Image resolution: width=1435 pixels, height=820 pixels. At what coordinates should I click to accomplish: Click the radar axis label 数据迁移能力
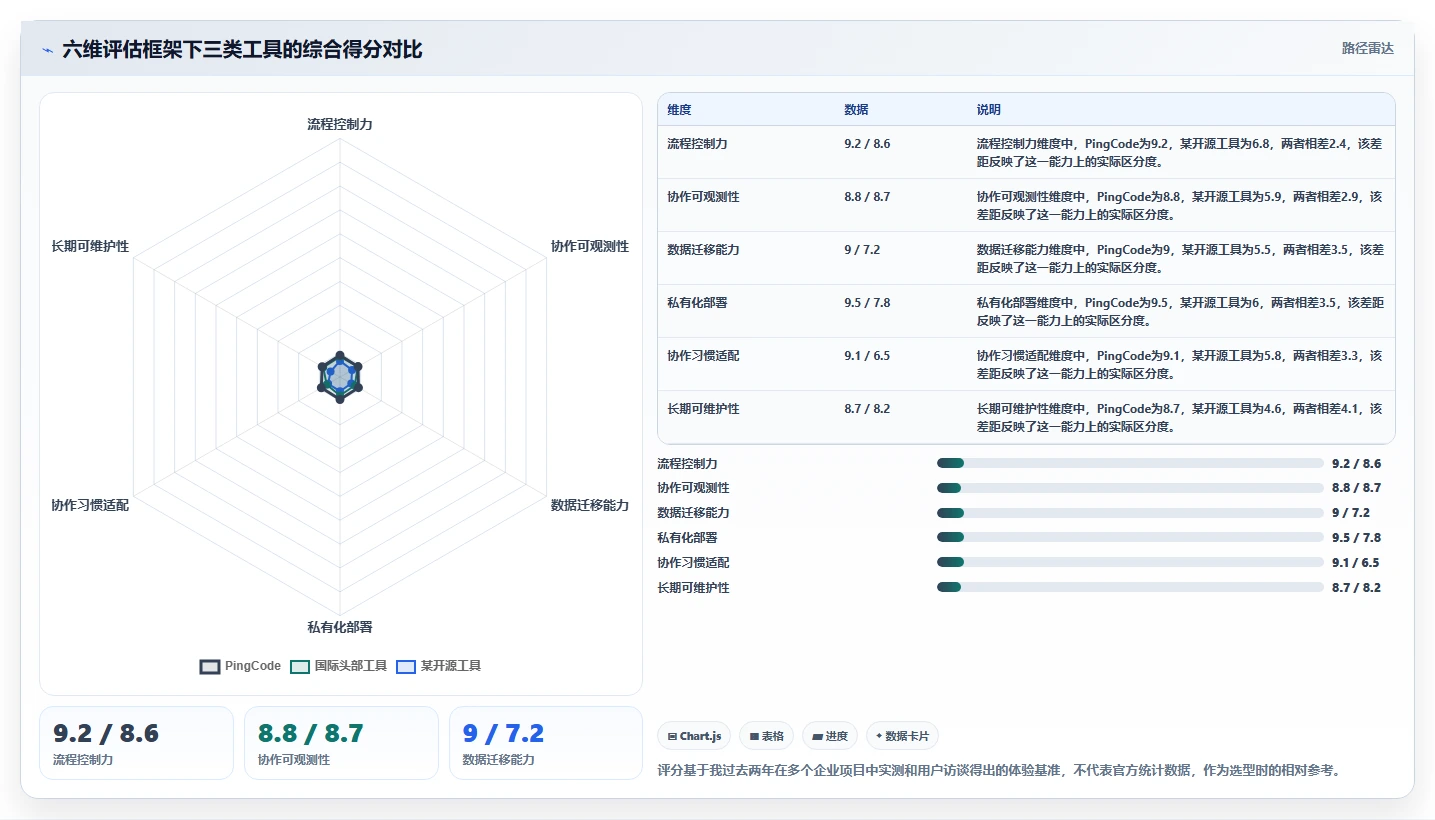click(590, 505)
